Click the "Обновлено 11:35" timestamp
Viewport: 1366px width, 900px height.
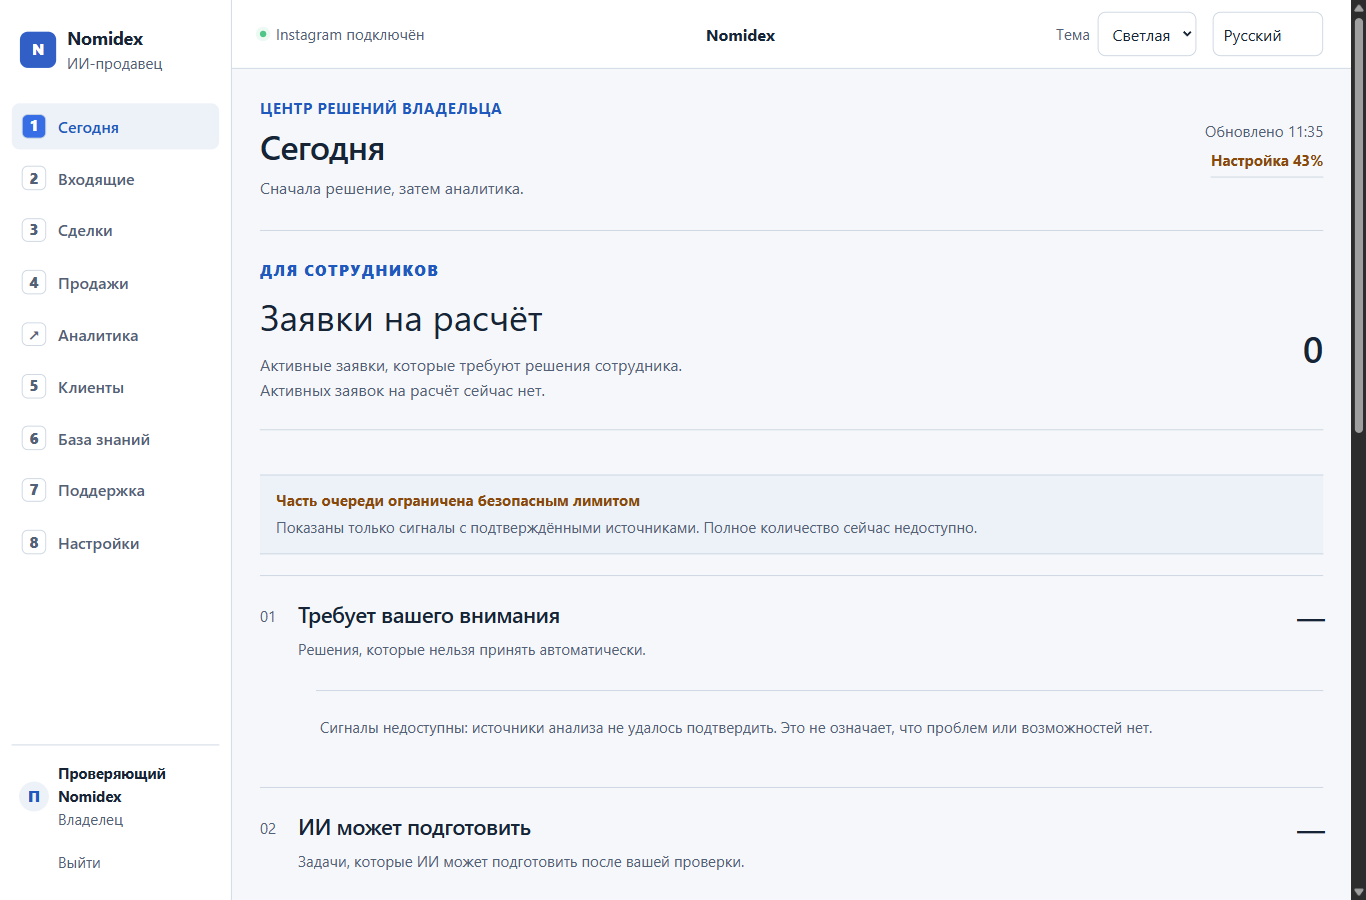tap(1264, 132)
